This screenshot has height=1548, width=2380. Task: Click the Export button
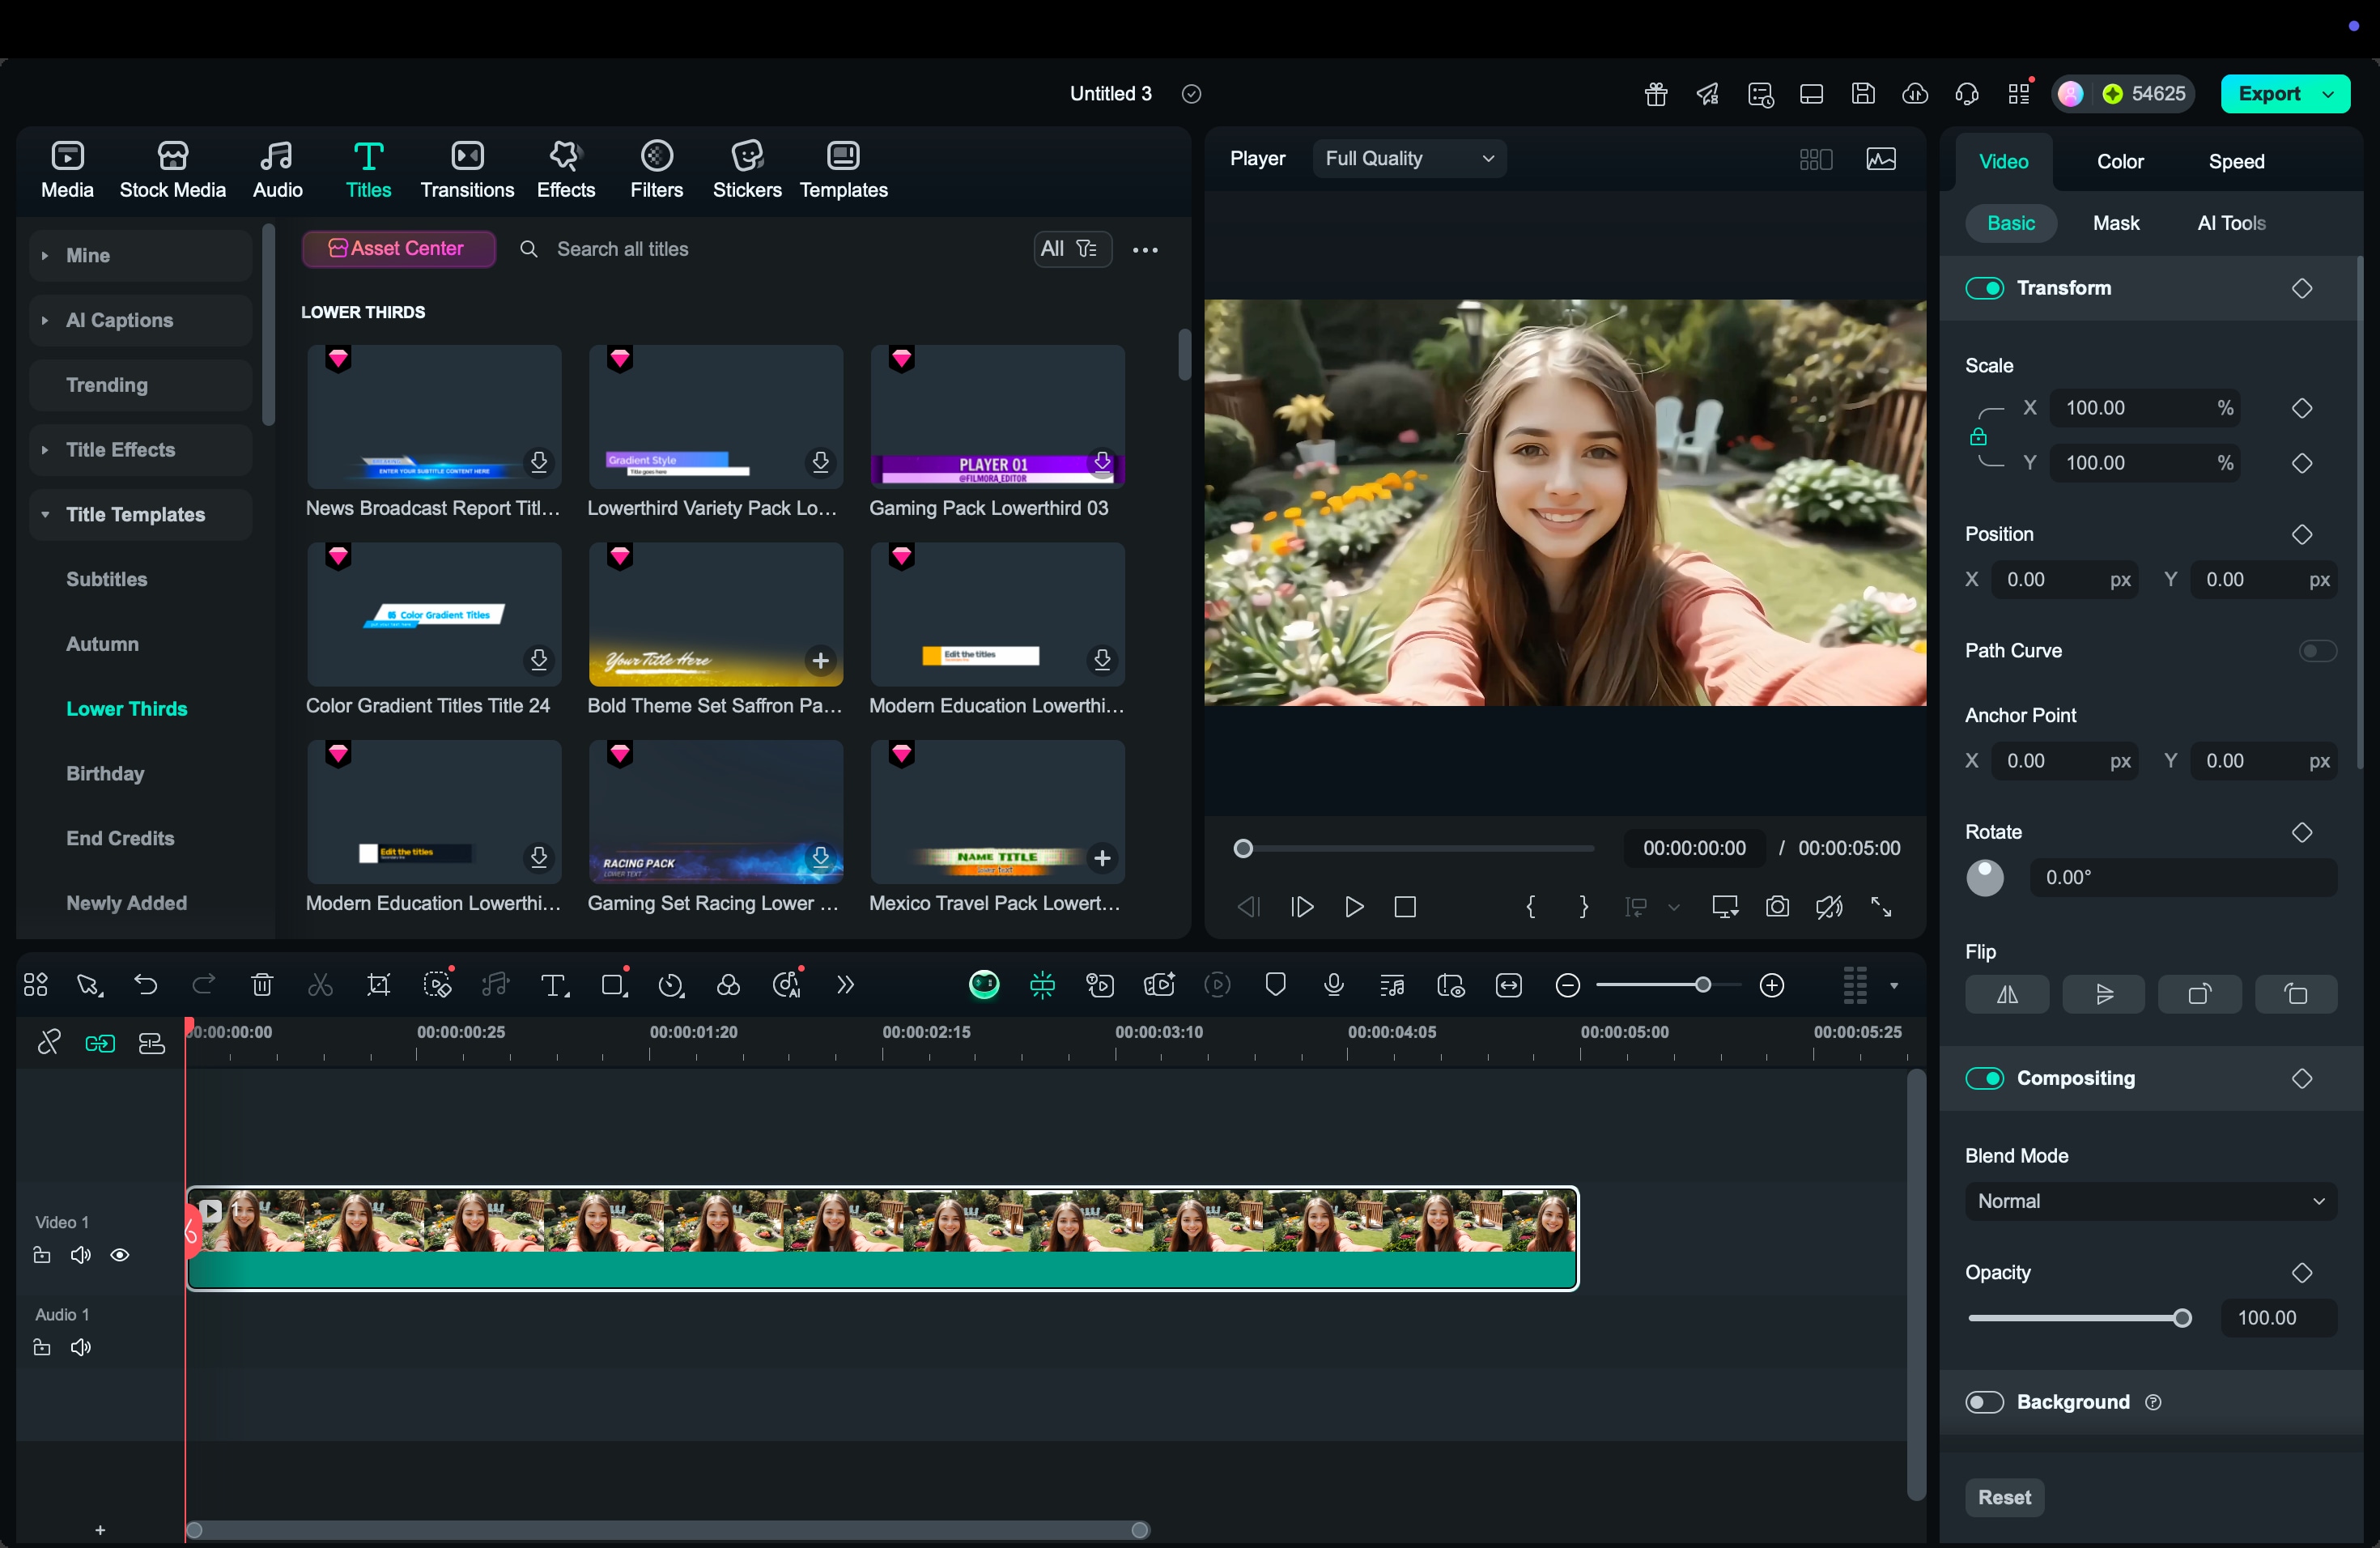tap(2268, 94)
